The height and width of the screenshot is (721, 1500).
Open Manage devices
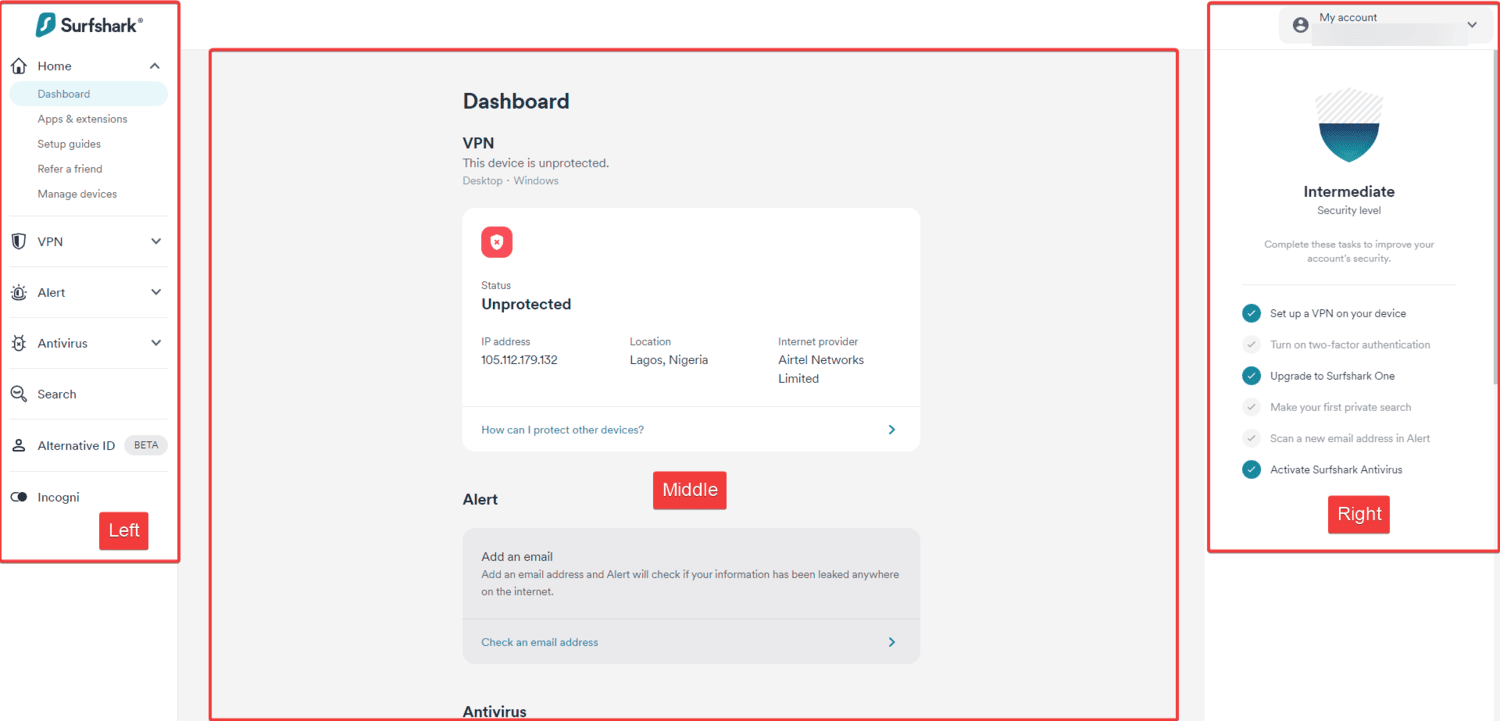click(x=77, y=194)
